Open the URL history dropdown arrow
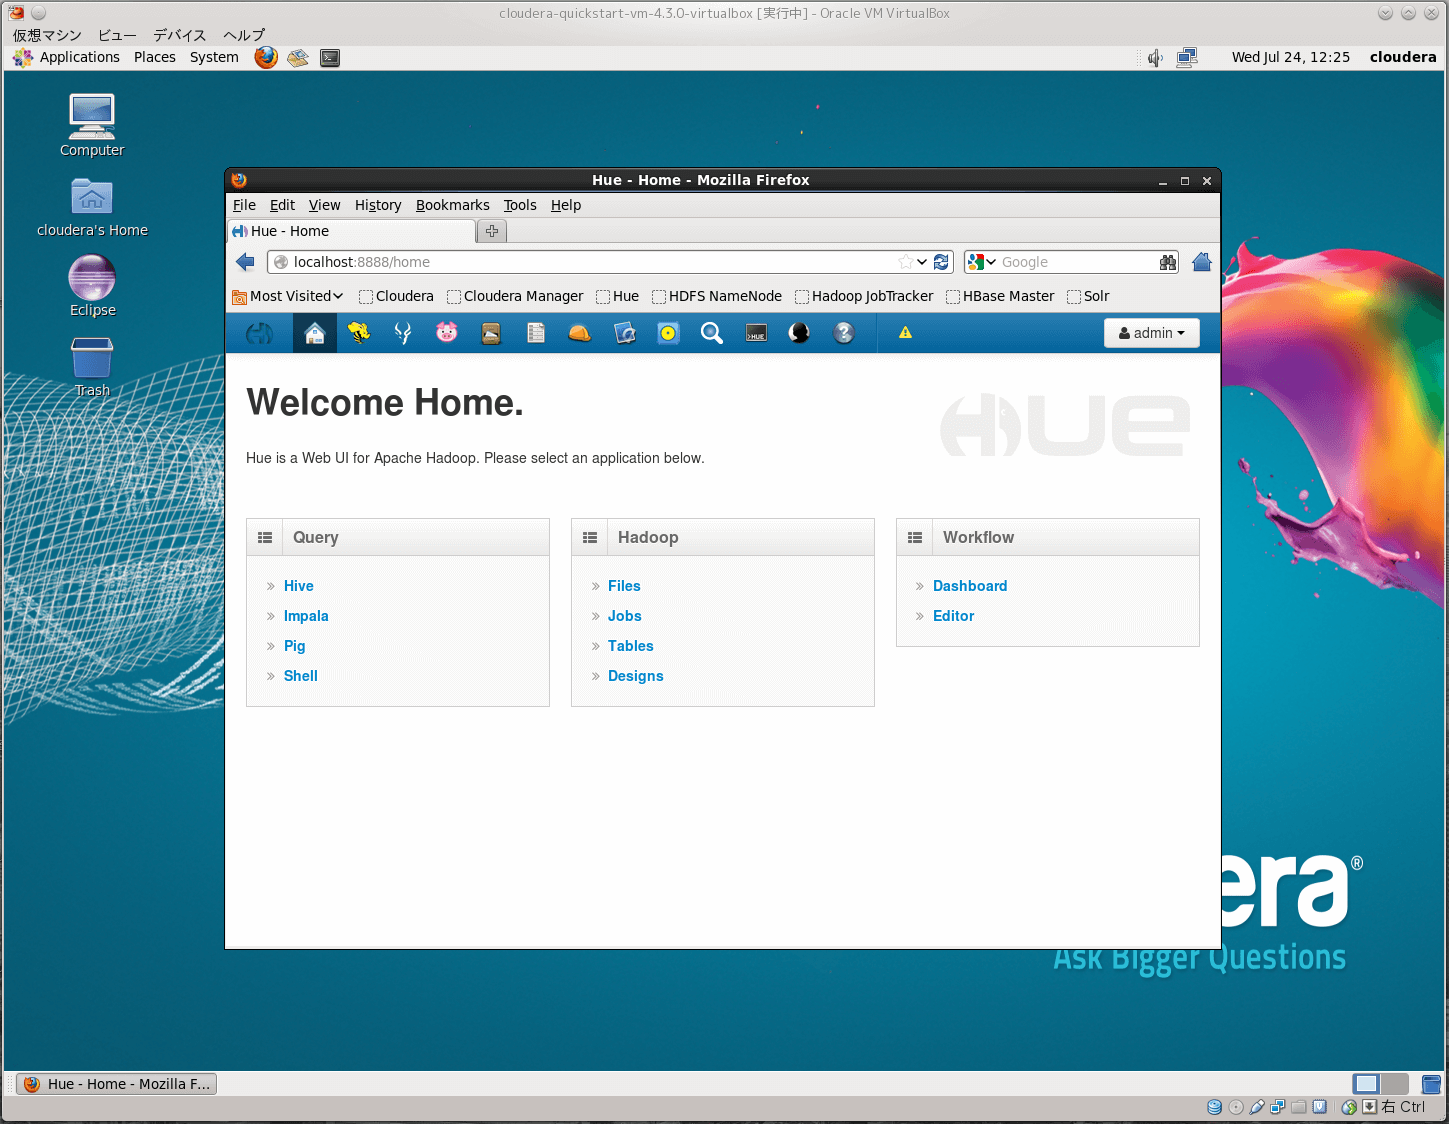This screenshot has width=1449, height=1124. point(922,262)
